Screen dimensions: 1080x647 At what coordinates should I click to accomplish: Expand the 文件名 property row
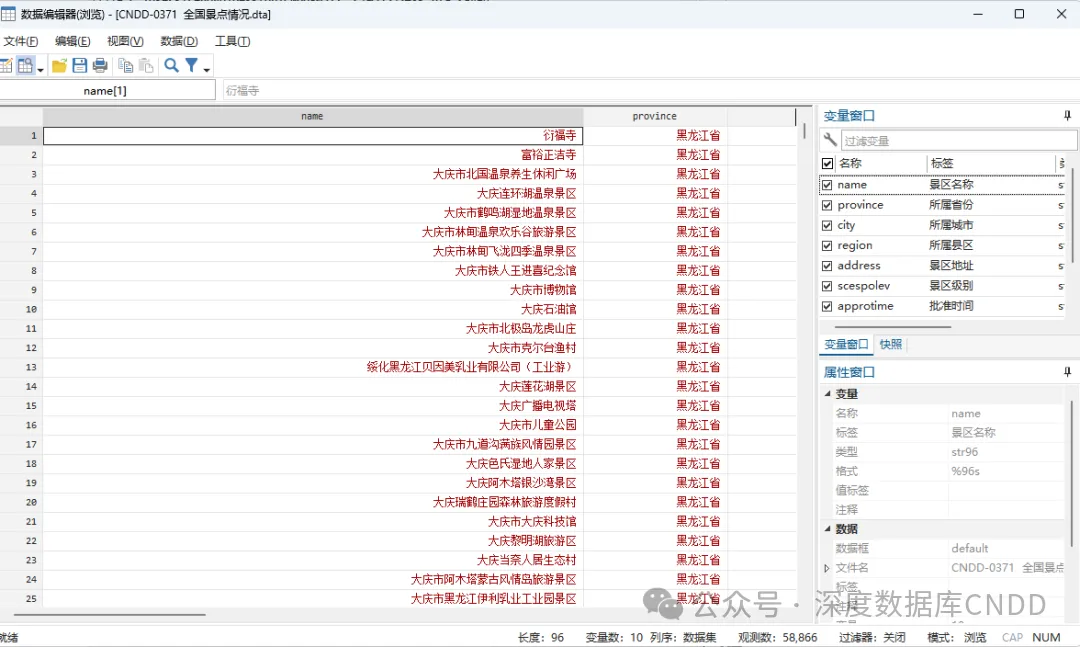click(x=826, y=568)
